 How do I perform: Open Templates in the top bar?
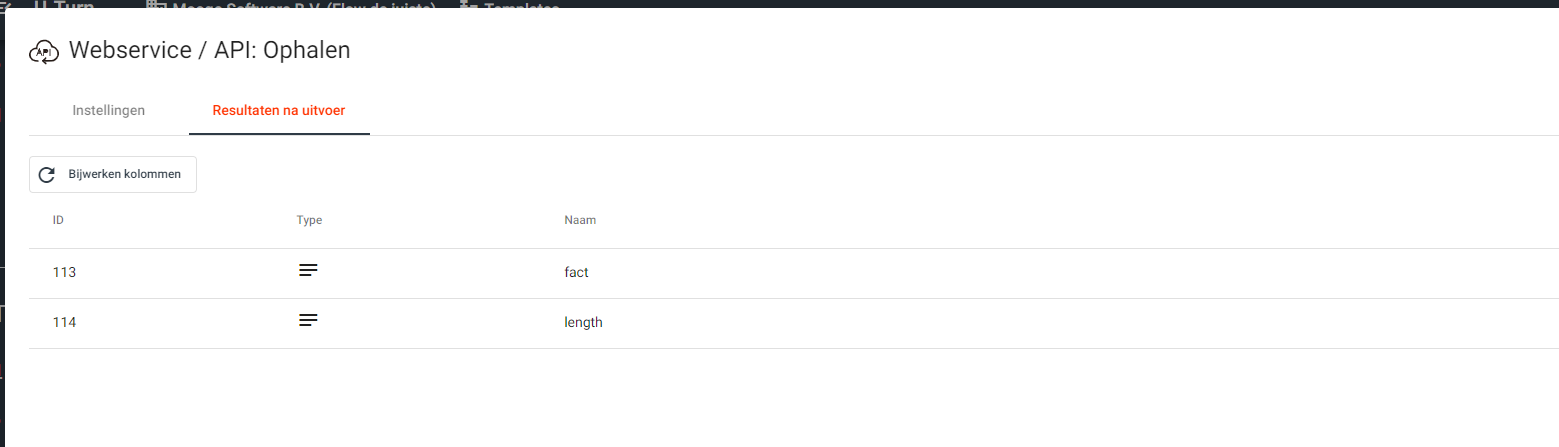click(521, 5)
